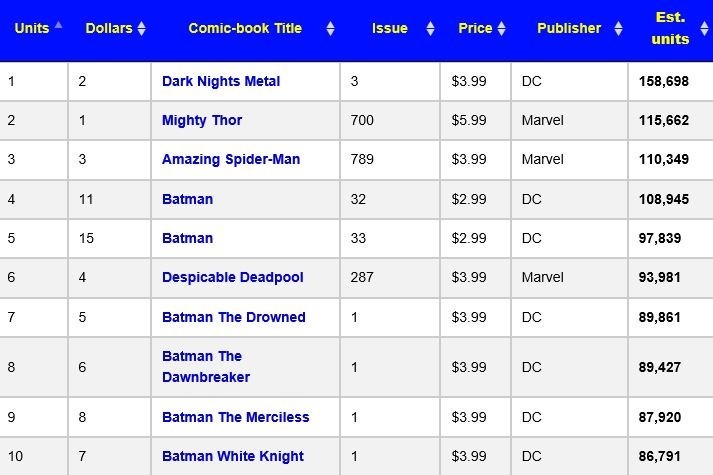Screen dimensions: 713x475
Task: Open the Batman issue 33 title link
Action: coord(187,238)
